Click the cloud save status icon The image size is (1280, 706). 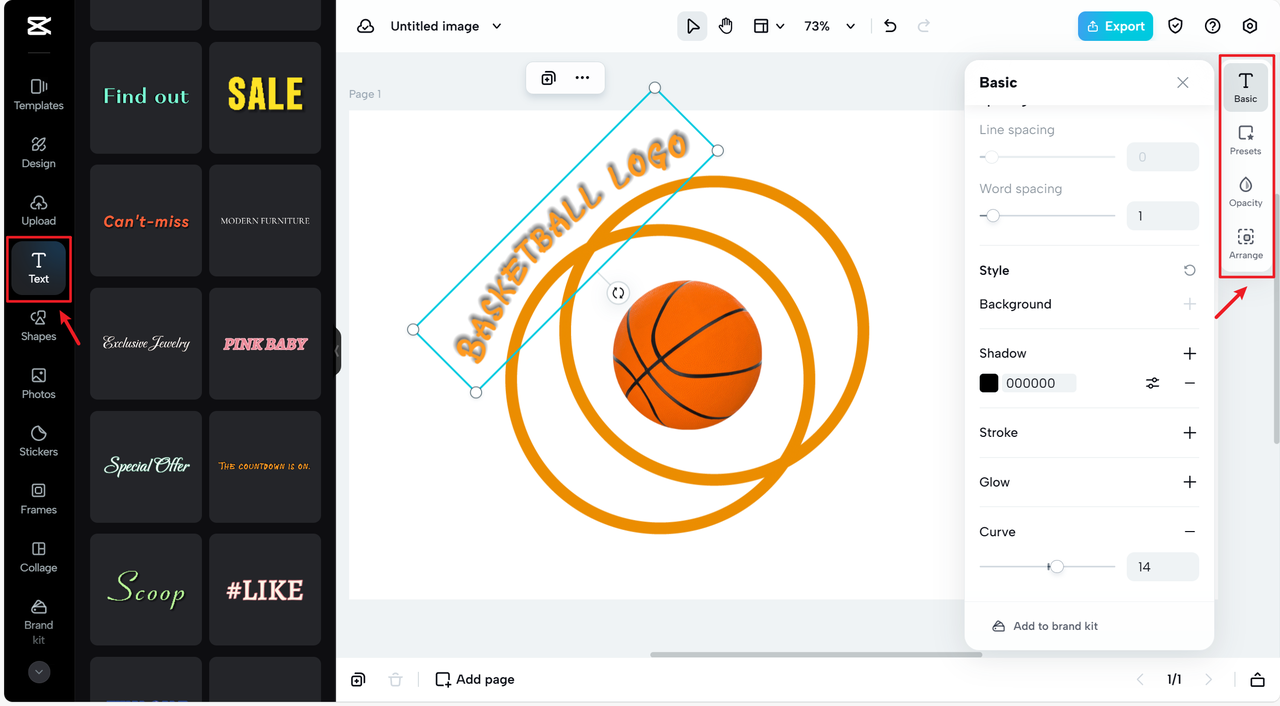pyautogui.click(x=366, y=26)
